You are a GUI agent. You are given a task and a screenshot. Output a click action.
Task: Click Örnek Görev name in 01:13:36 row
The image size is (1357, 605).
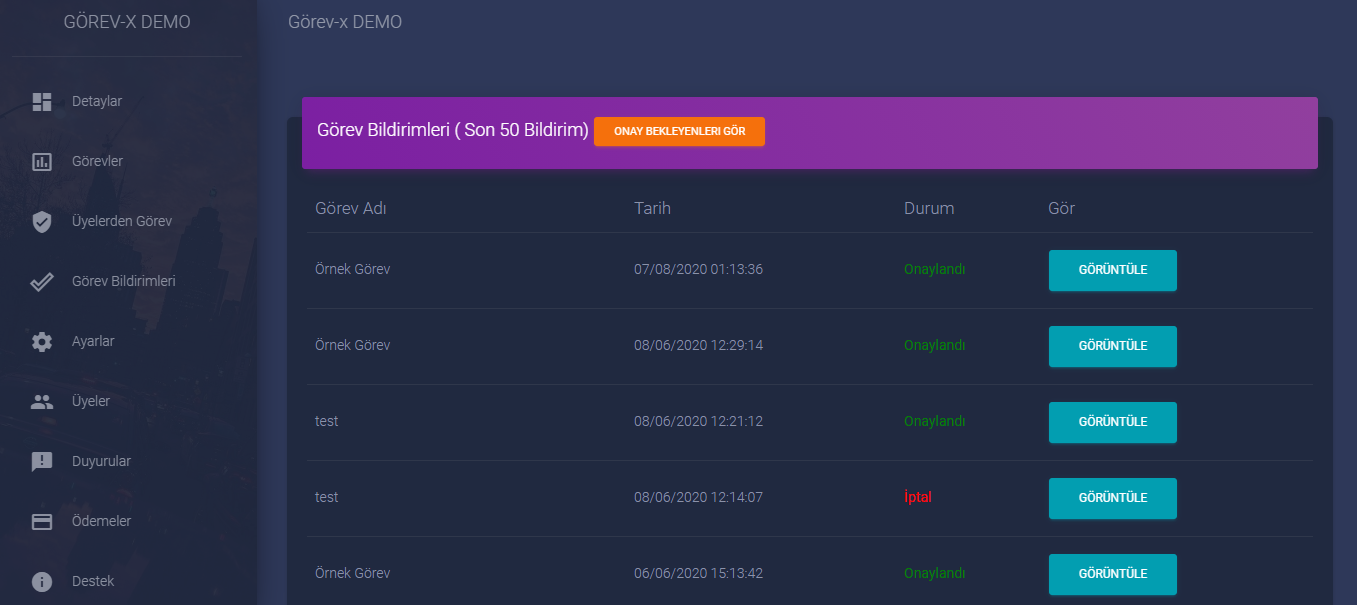point(353,269)
